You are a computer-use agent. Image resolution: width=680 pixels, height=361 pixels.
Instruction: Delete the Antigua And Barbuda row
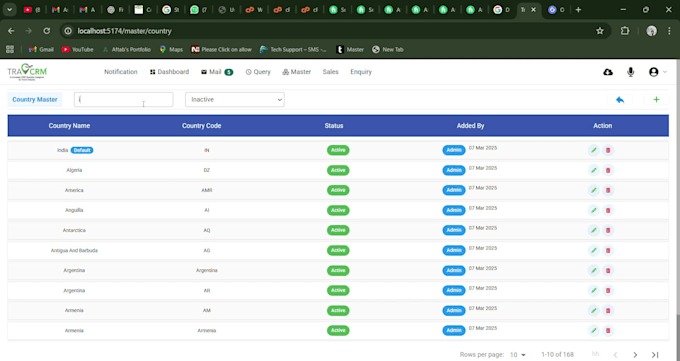point(608,250)
